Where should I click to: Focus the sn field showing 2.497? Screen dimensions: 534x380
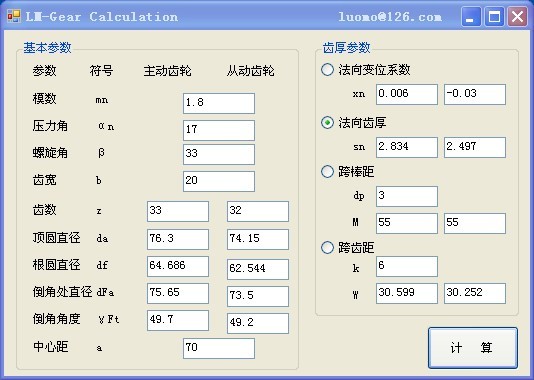475,147
